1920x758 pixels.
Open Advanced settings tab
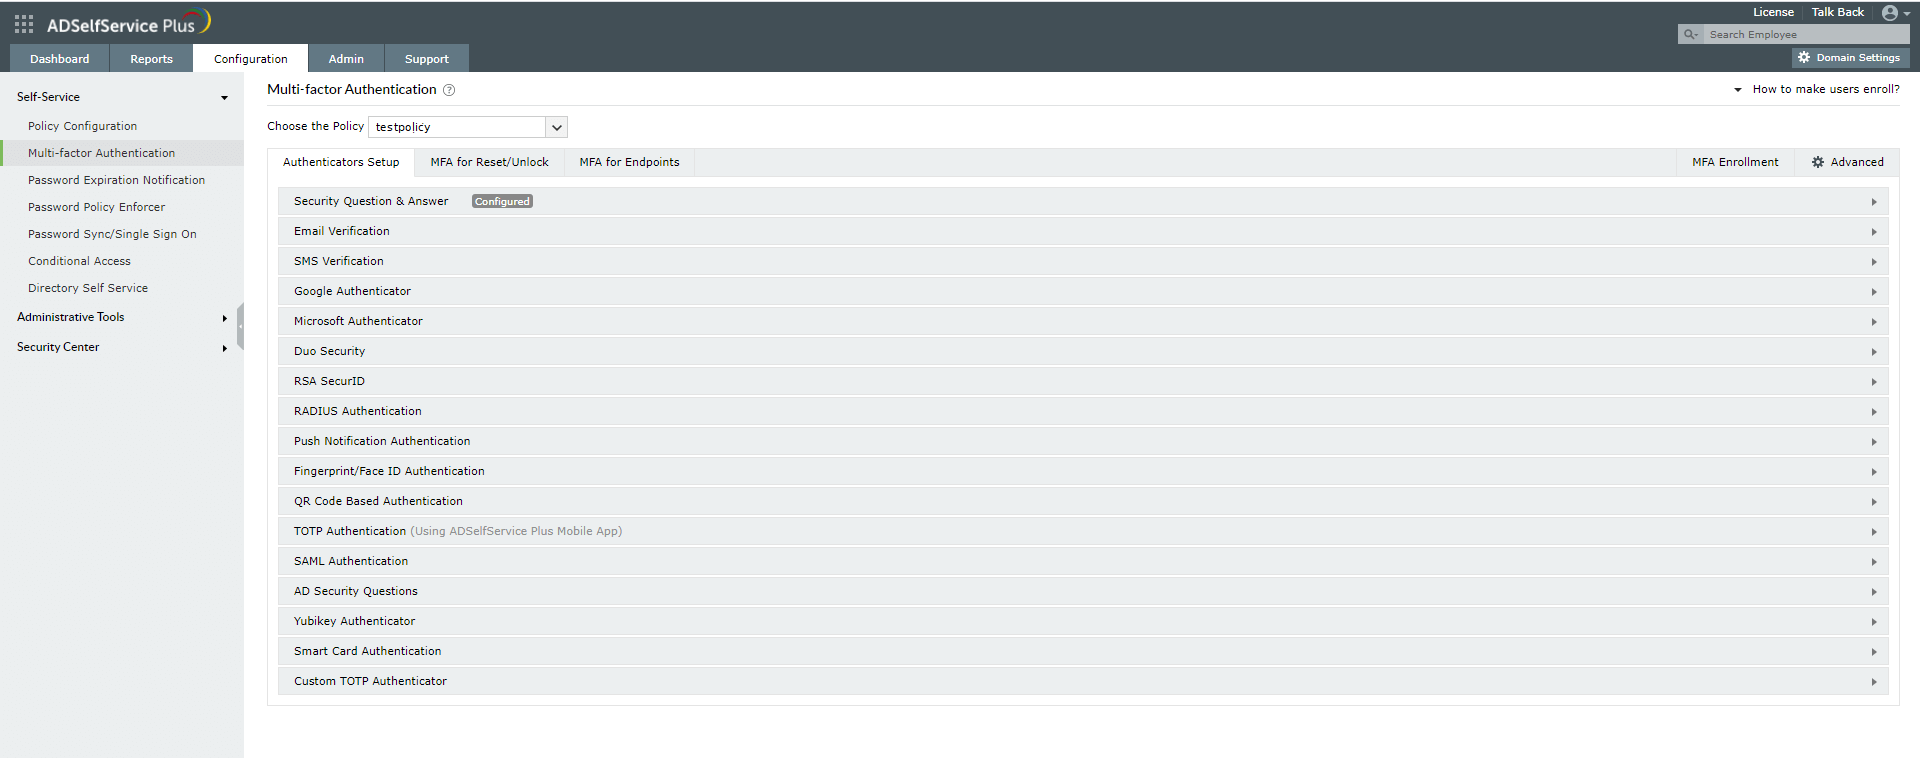pos(1847,162)
